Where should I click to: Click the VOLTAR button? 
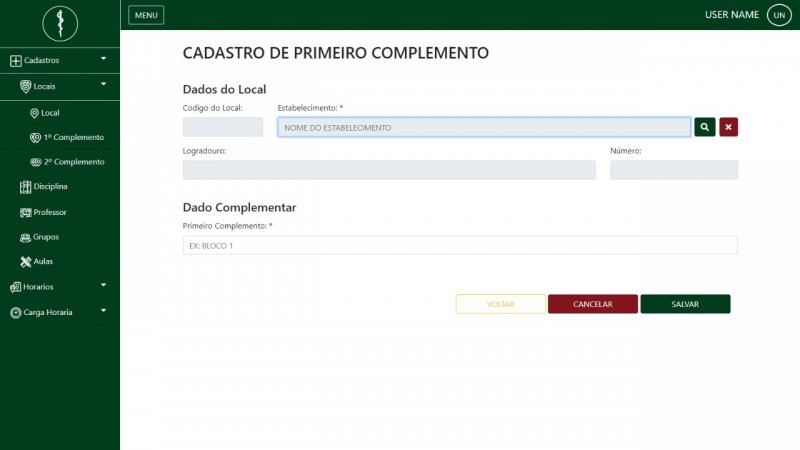(500, 304)
